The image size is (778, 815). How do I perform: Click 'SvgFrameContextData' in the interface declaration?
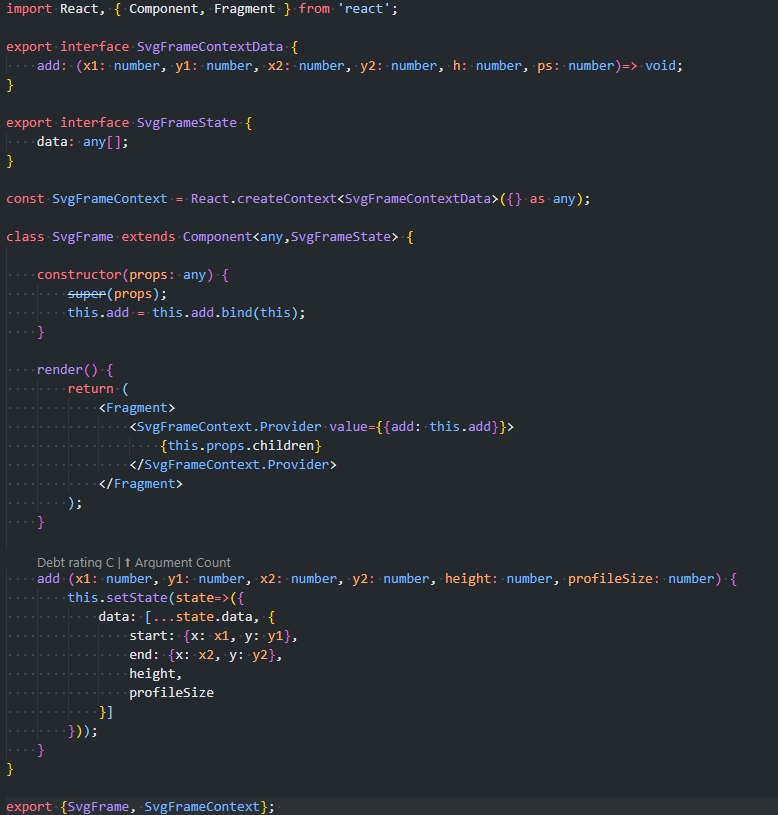click(209, 47)
